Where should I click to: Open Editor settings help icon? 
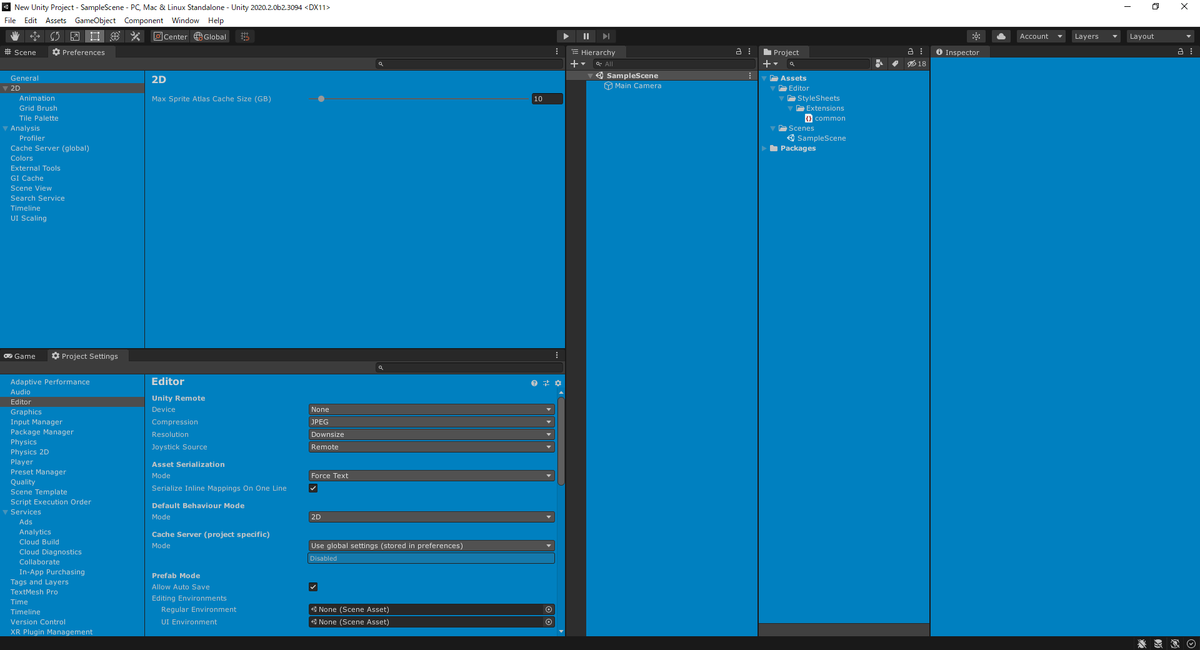(534, 383)
